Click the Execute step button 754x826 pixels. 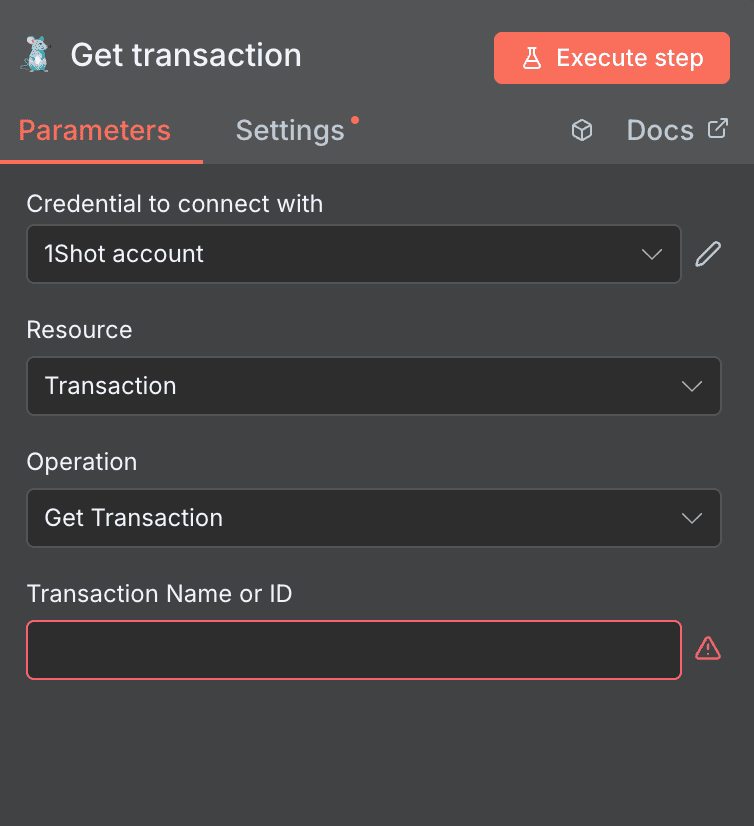[611, 57]
